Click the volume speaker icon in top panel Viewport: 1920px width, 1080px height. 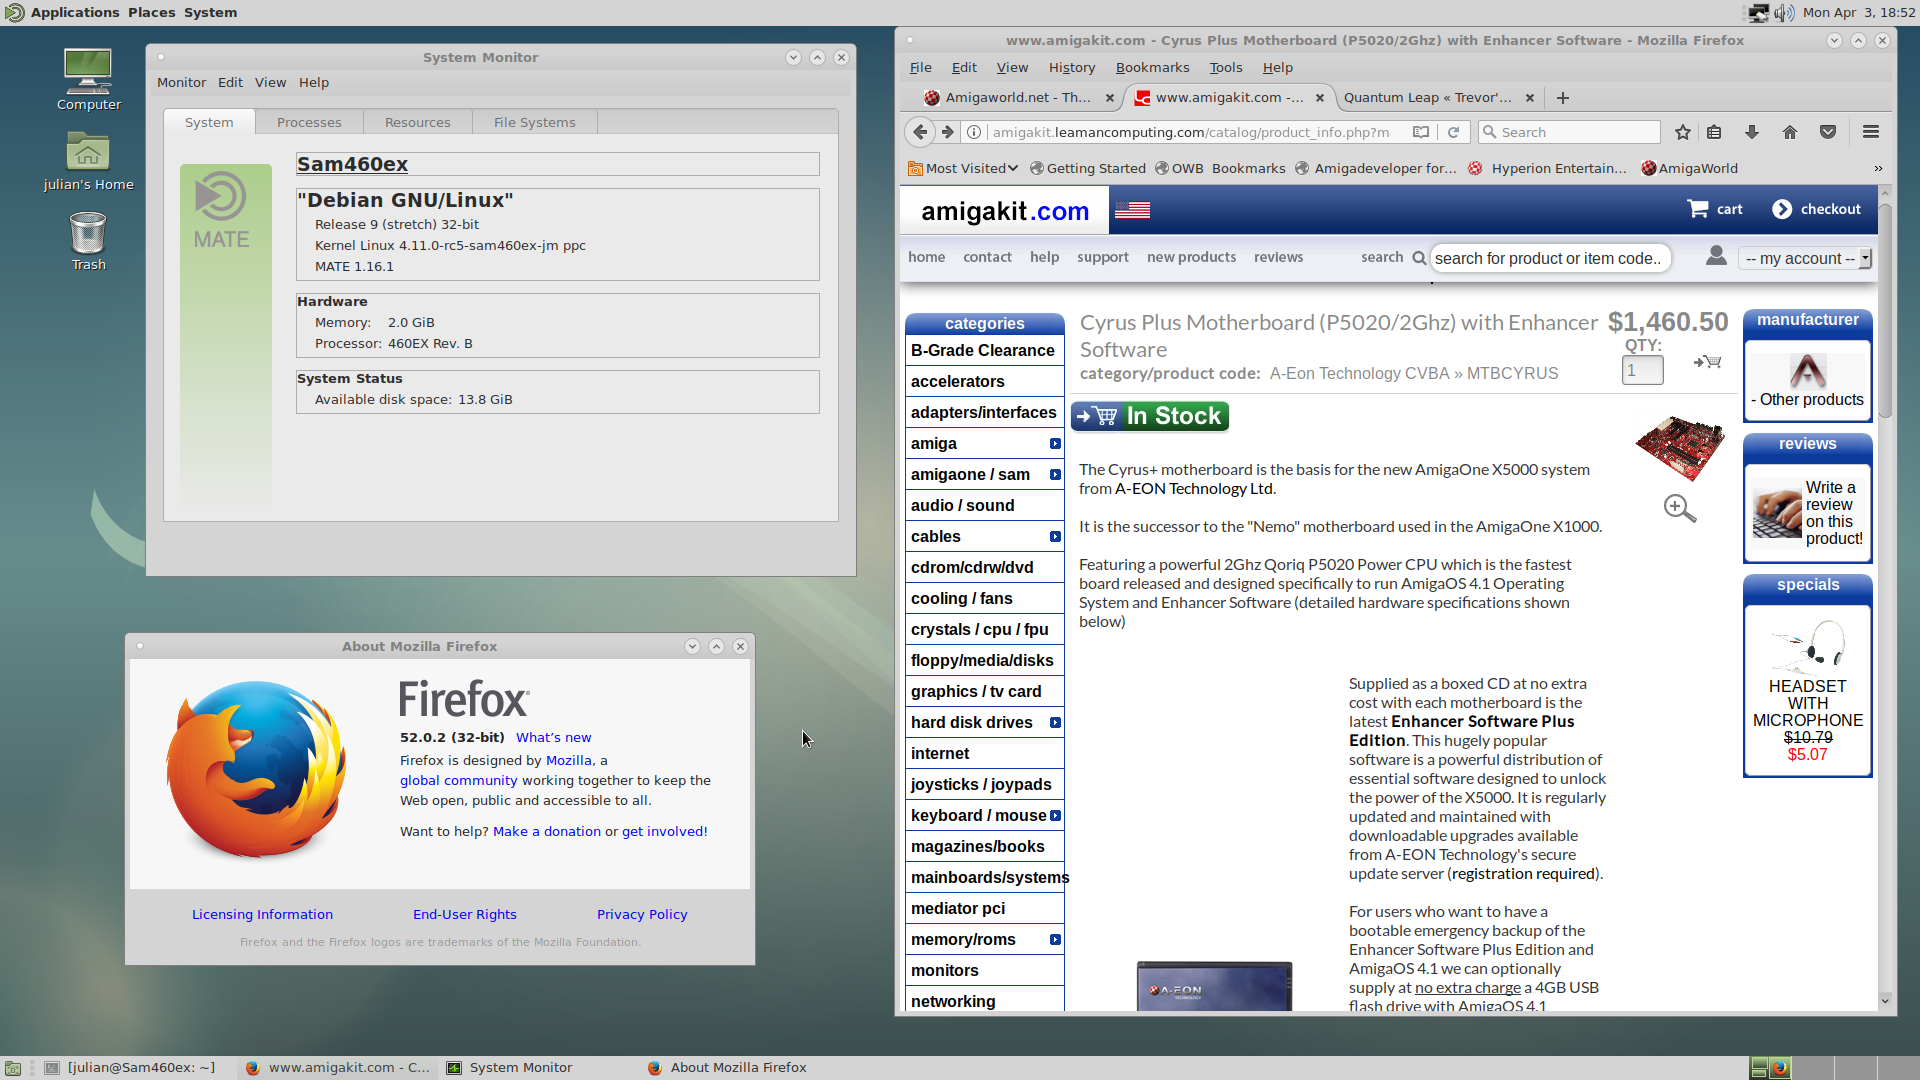[1784, 12]
